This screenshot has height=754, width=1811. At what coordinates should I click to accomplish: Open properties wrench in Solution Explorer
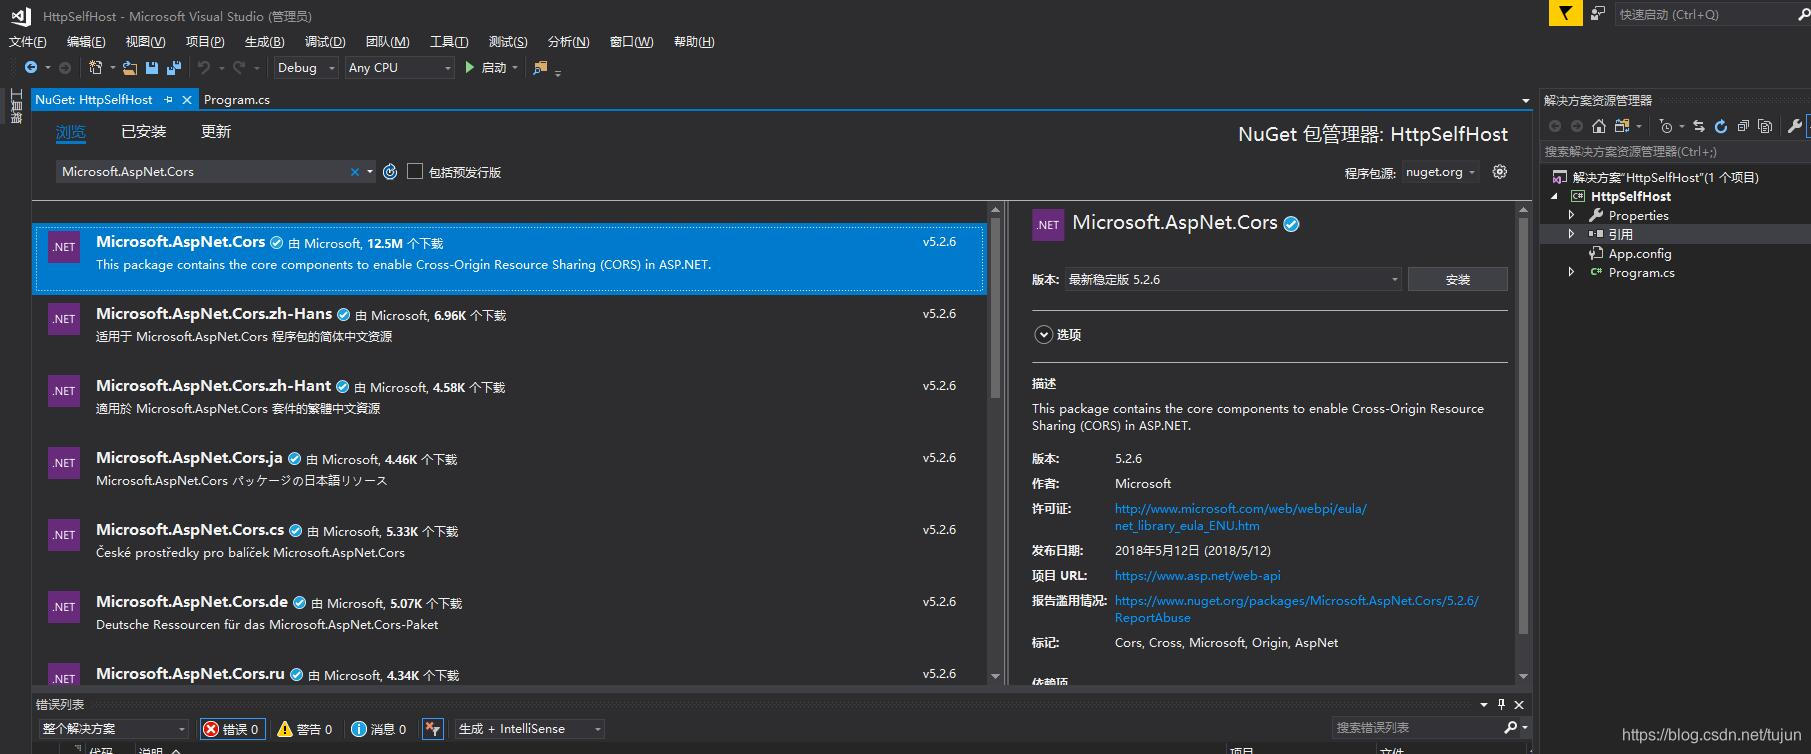tap(1794, 126)
